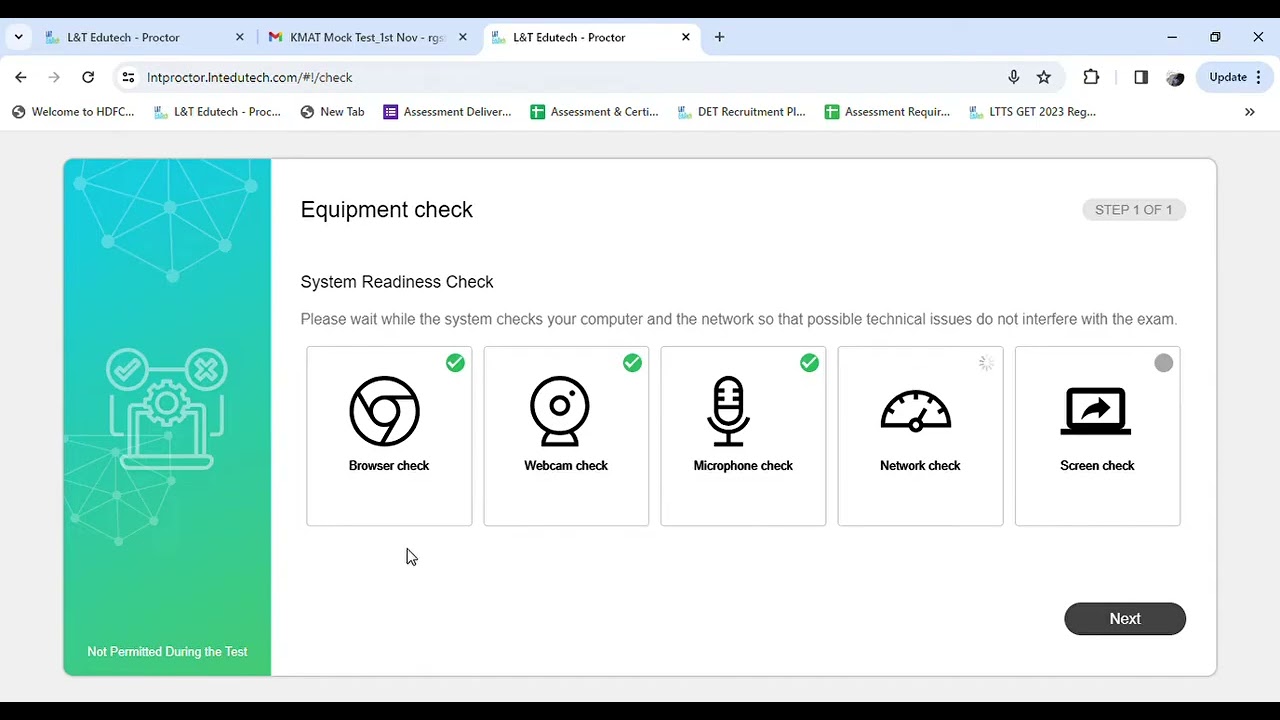
Task: Click the gray status dot on Screen check
Action: tap(1163, 363)
